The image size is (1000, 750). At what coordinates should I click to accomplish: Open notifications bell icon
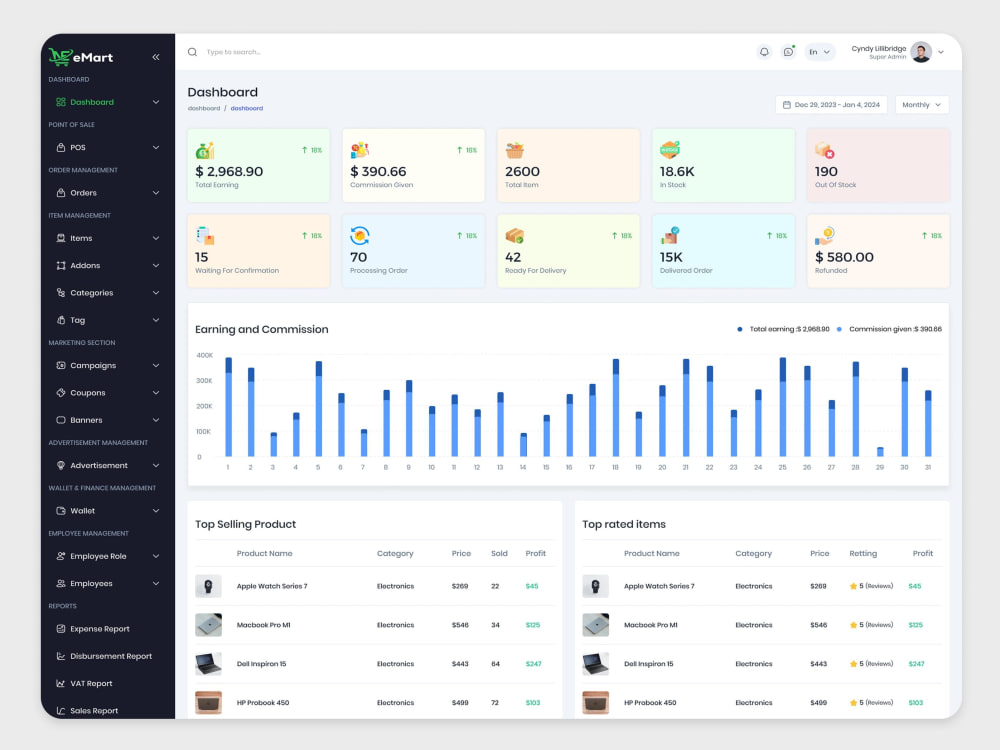(764, 52)
